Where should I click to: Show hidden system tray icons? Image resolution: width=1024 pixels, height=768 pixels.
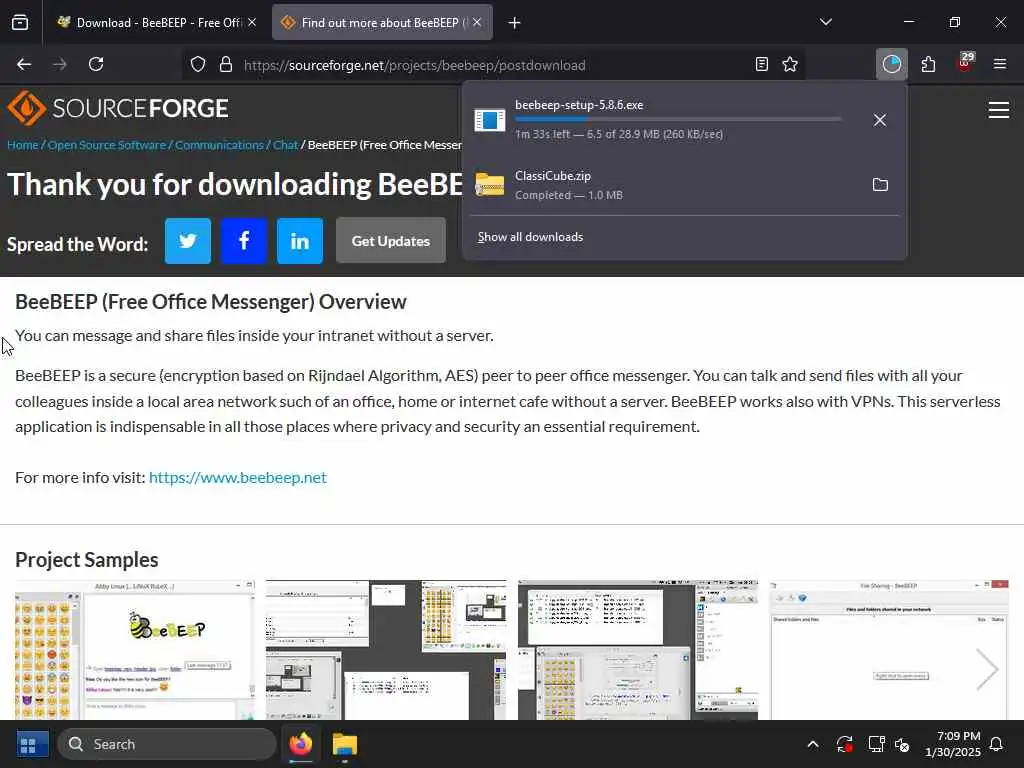pos(813,744)
